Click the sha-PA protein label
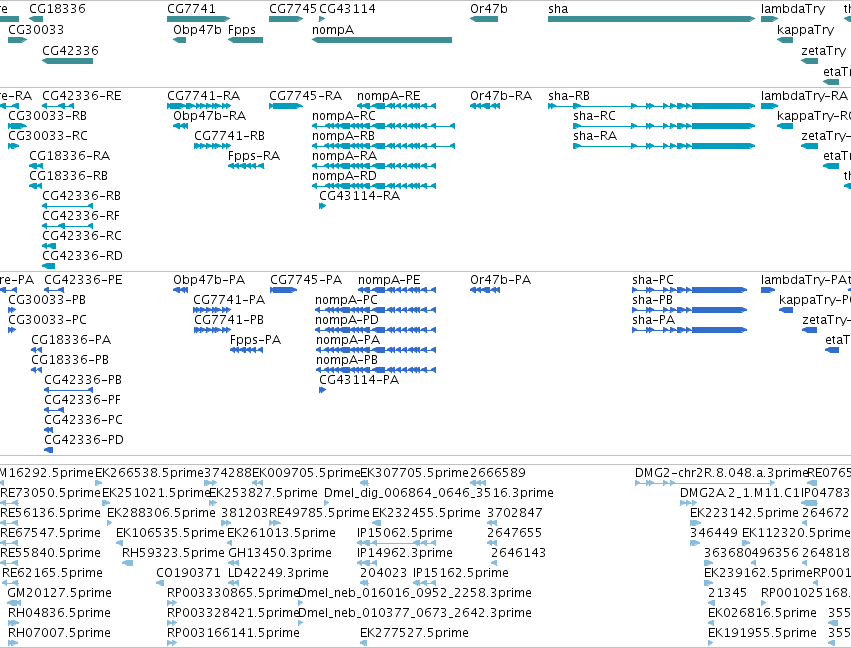 653,320
